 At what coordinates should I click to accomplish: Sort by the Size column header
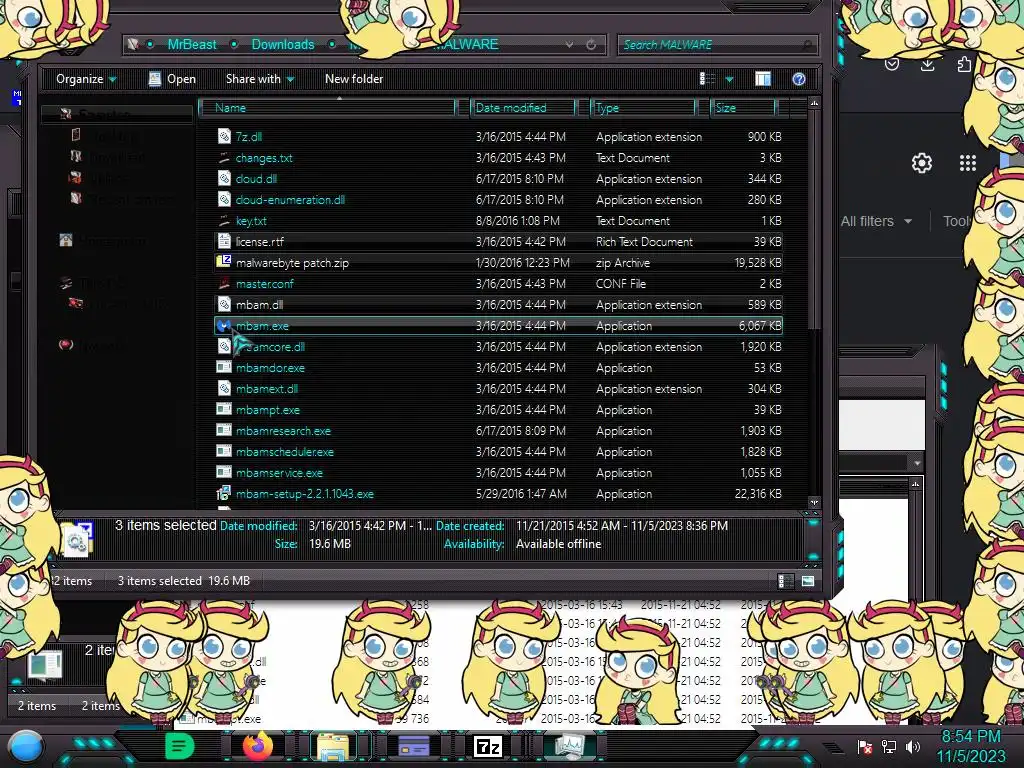coord(744,108)
